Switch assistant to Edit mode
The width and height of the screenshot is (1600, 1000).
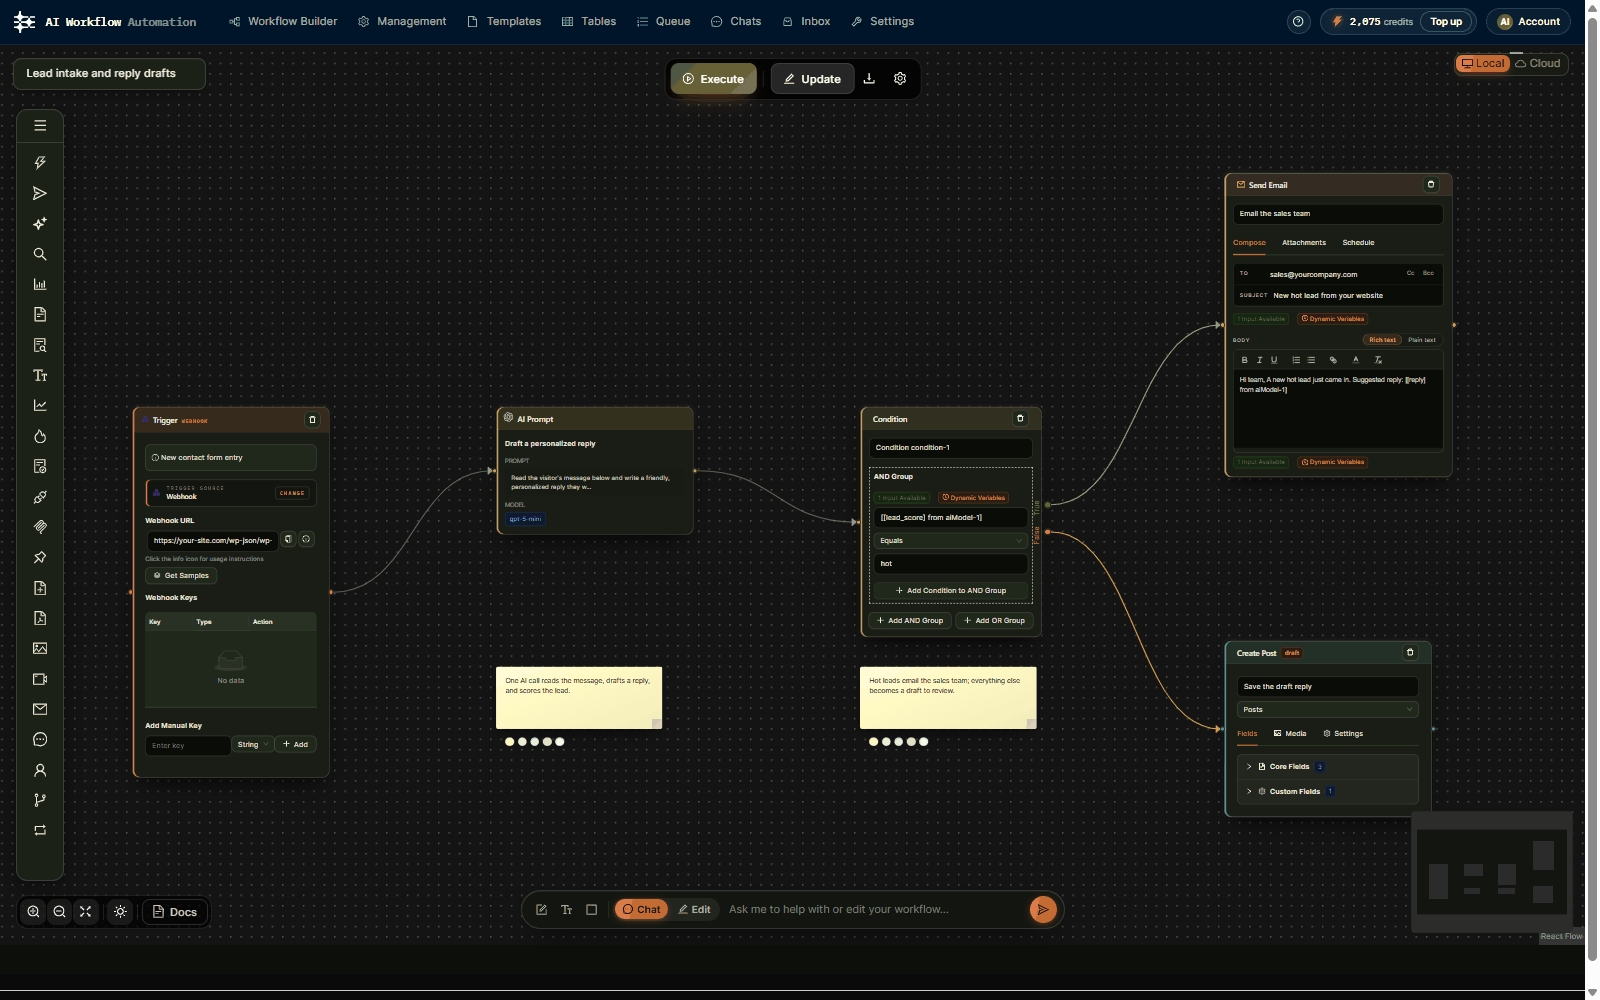point(694,909)
